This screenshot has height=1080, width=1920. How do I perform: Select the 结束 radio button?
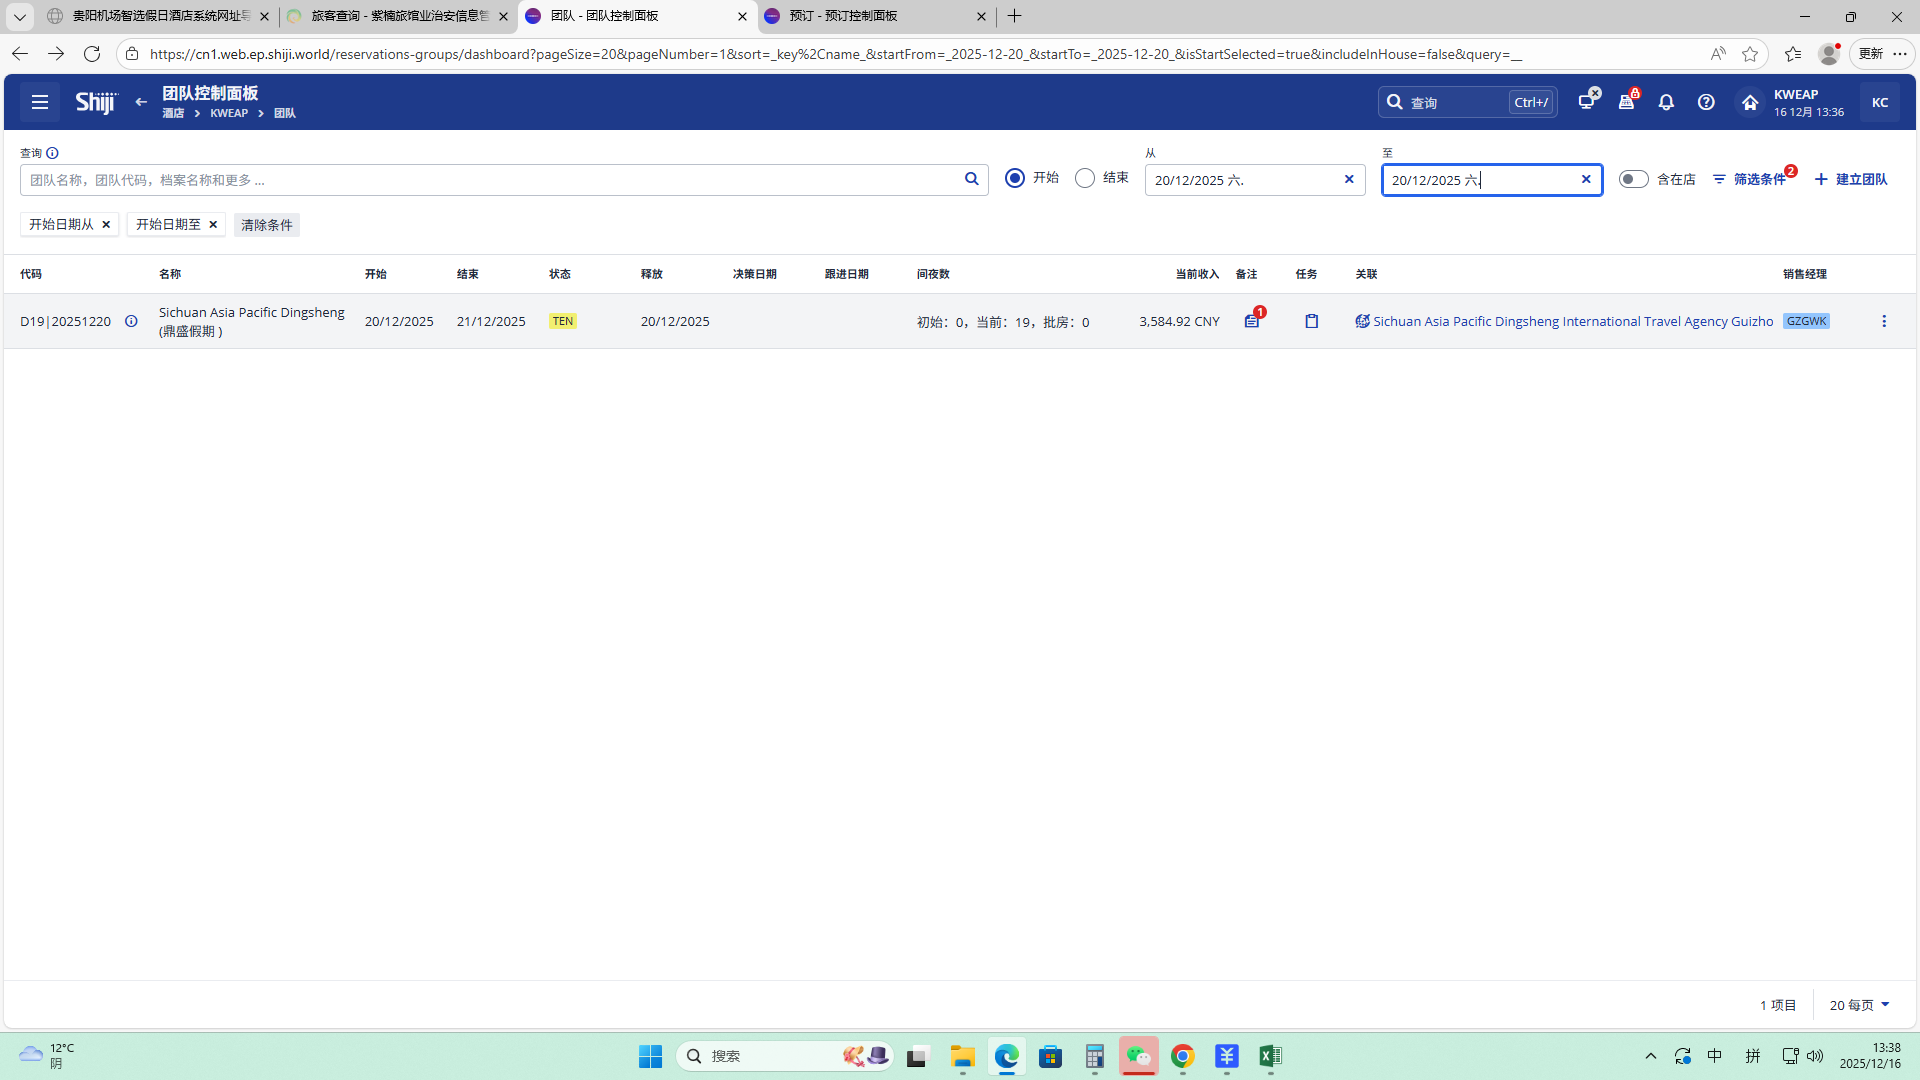(1085, 178)
